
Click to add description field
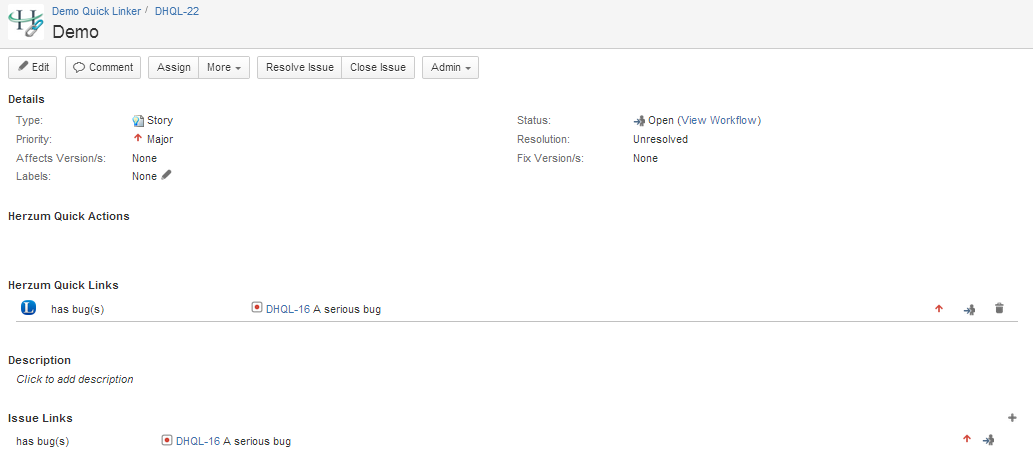click(75, 379)
